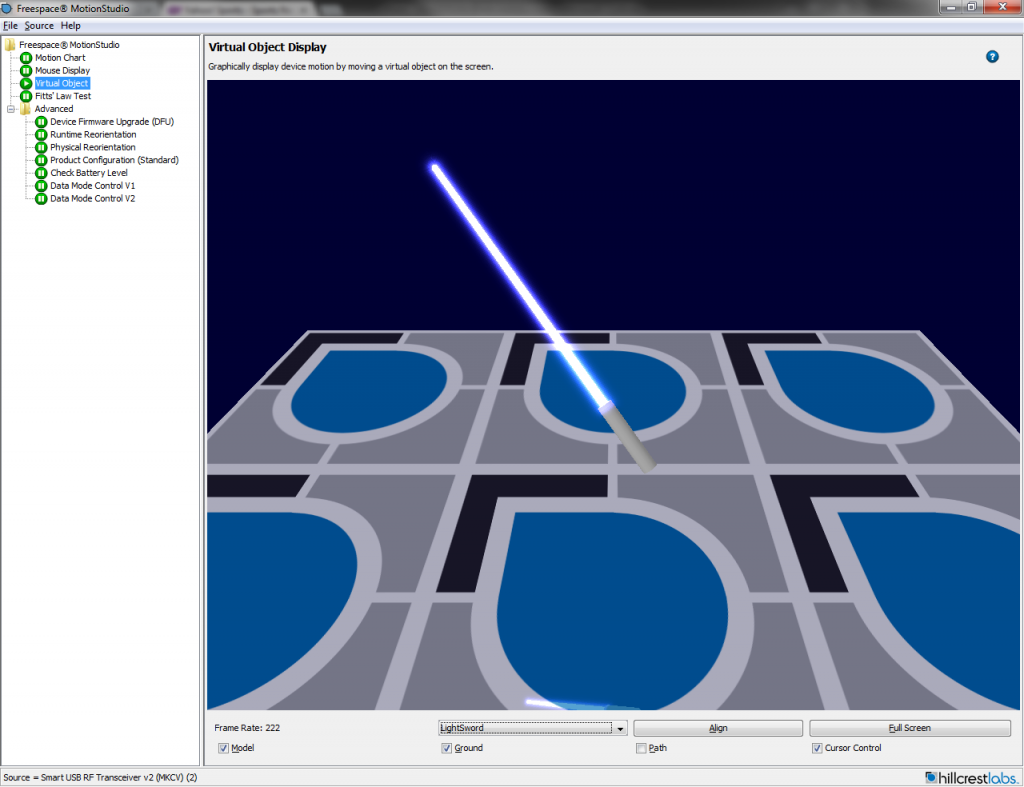The width and height of the screenshot is (1024, 787).
Task: Click the Virtual Object Display heading
Action: click(x=268, y=47)
